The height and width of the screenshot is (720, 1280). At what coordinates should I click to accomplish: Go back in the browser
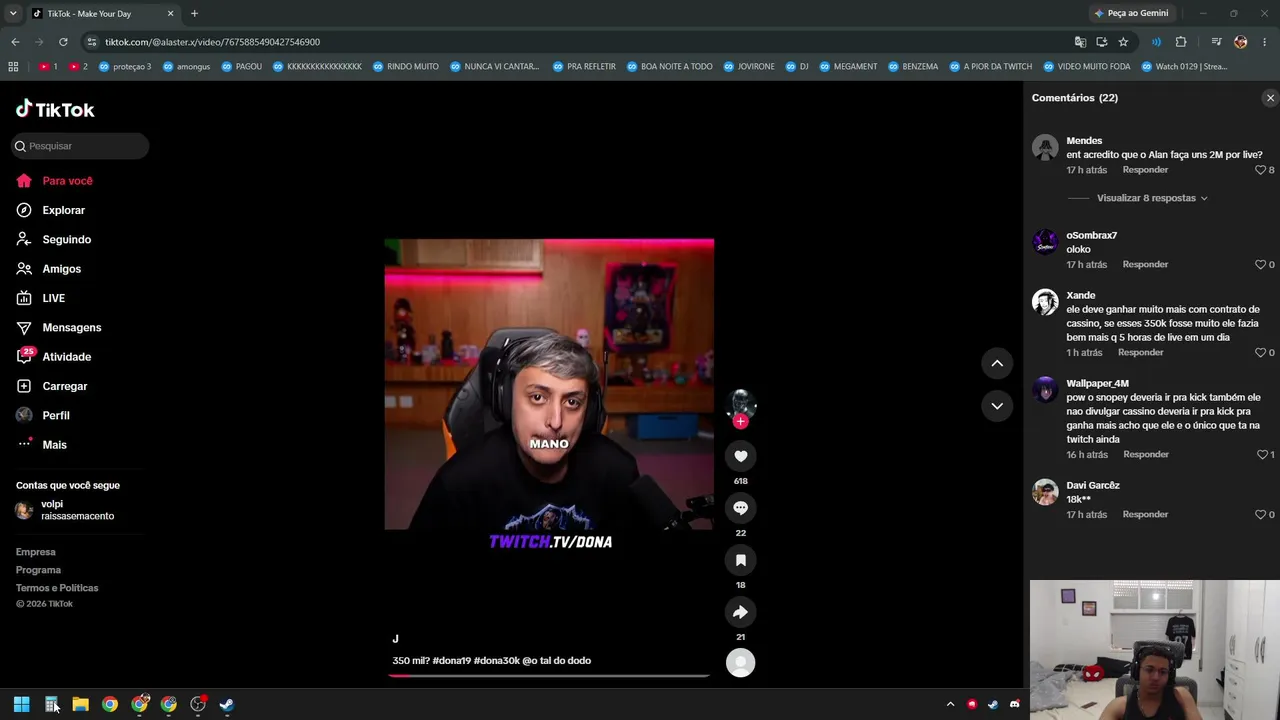15,42
